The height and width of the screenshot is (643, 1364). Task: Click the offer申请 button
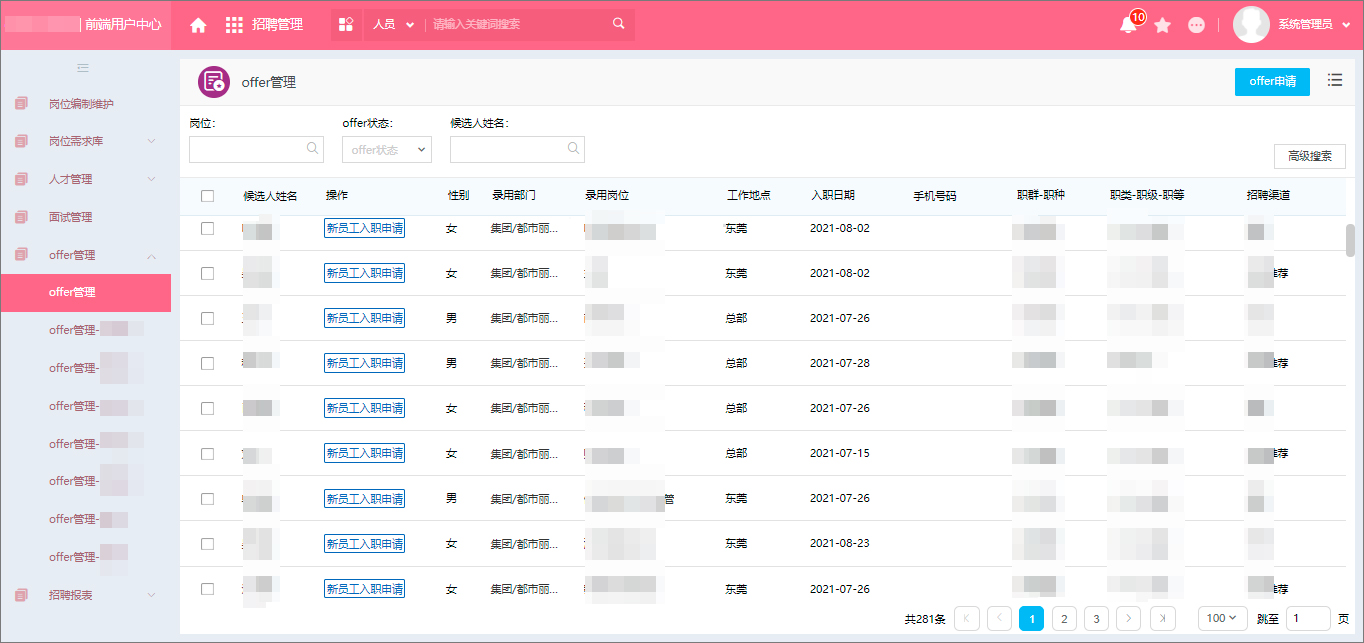coord(1272,82)
